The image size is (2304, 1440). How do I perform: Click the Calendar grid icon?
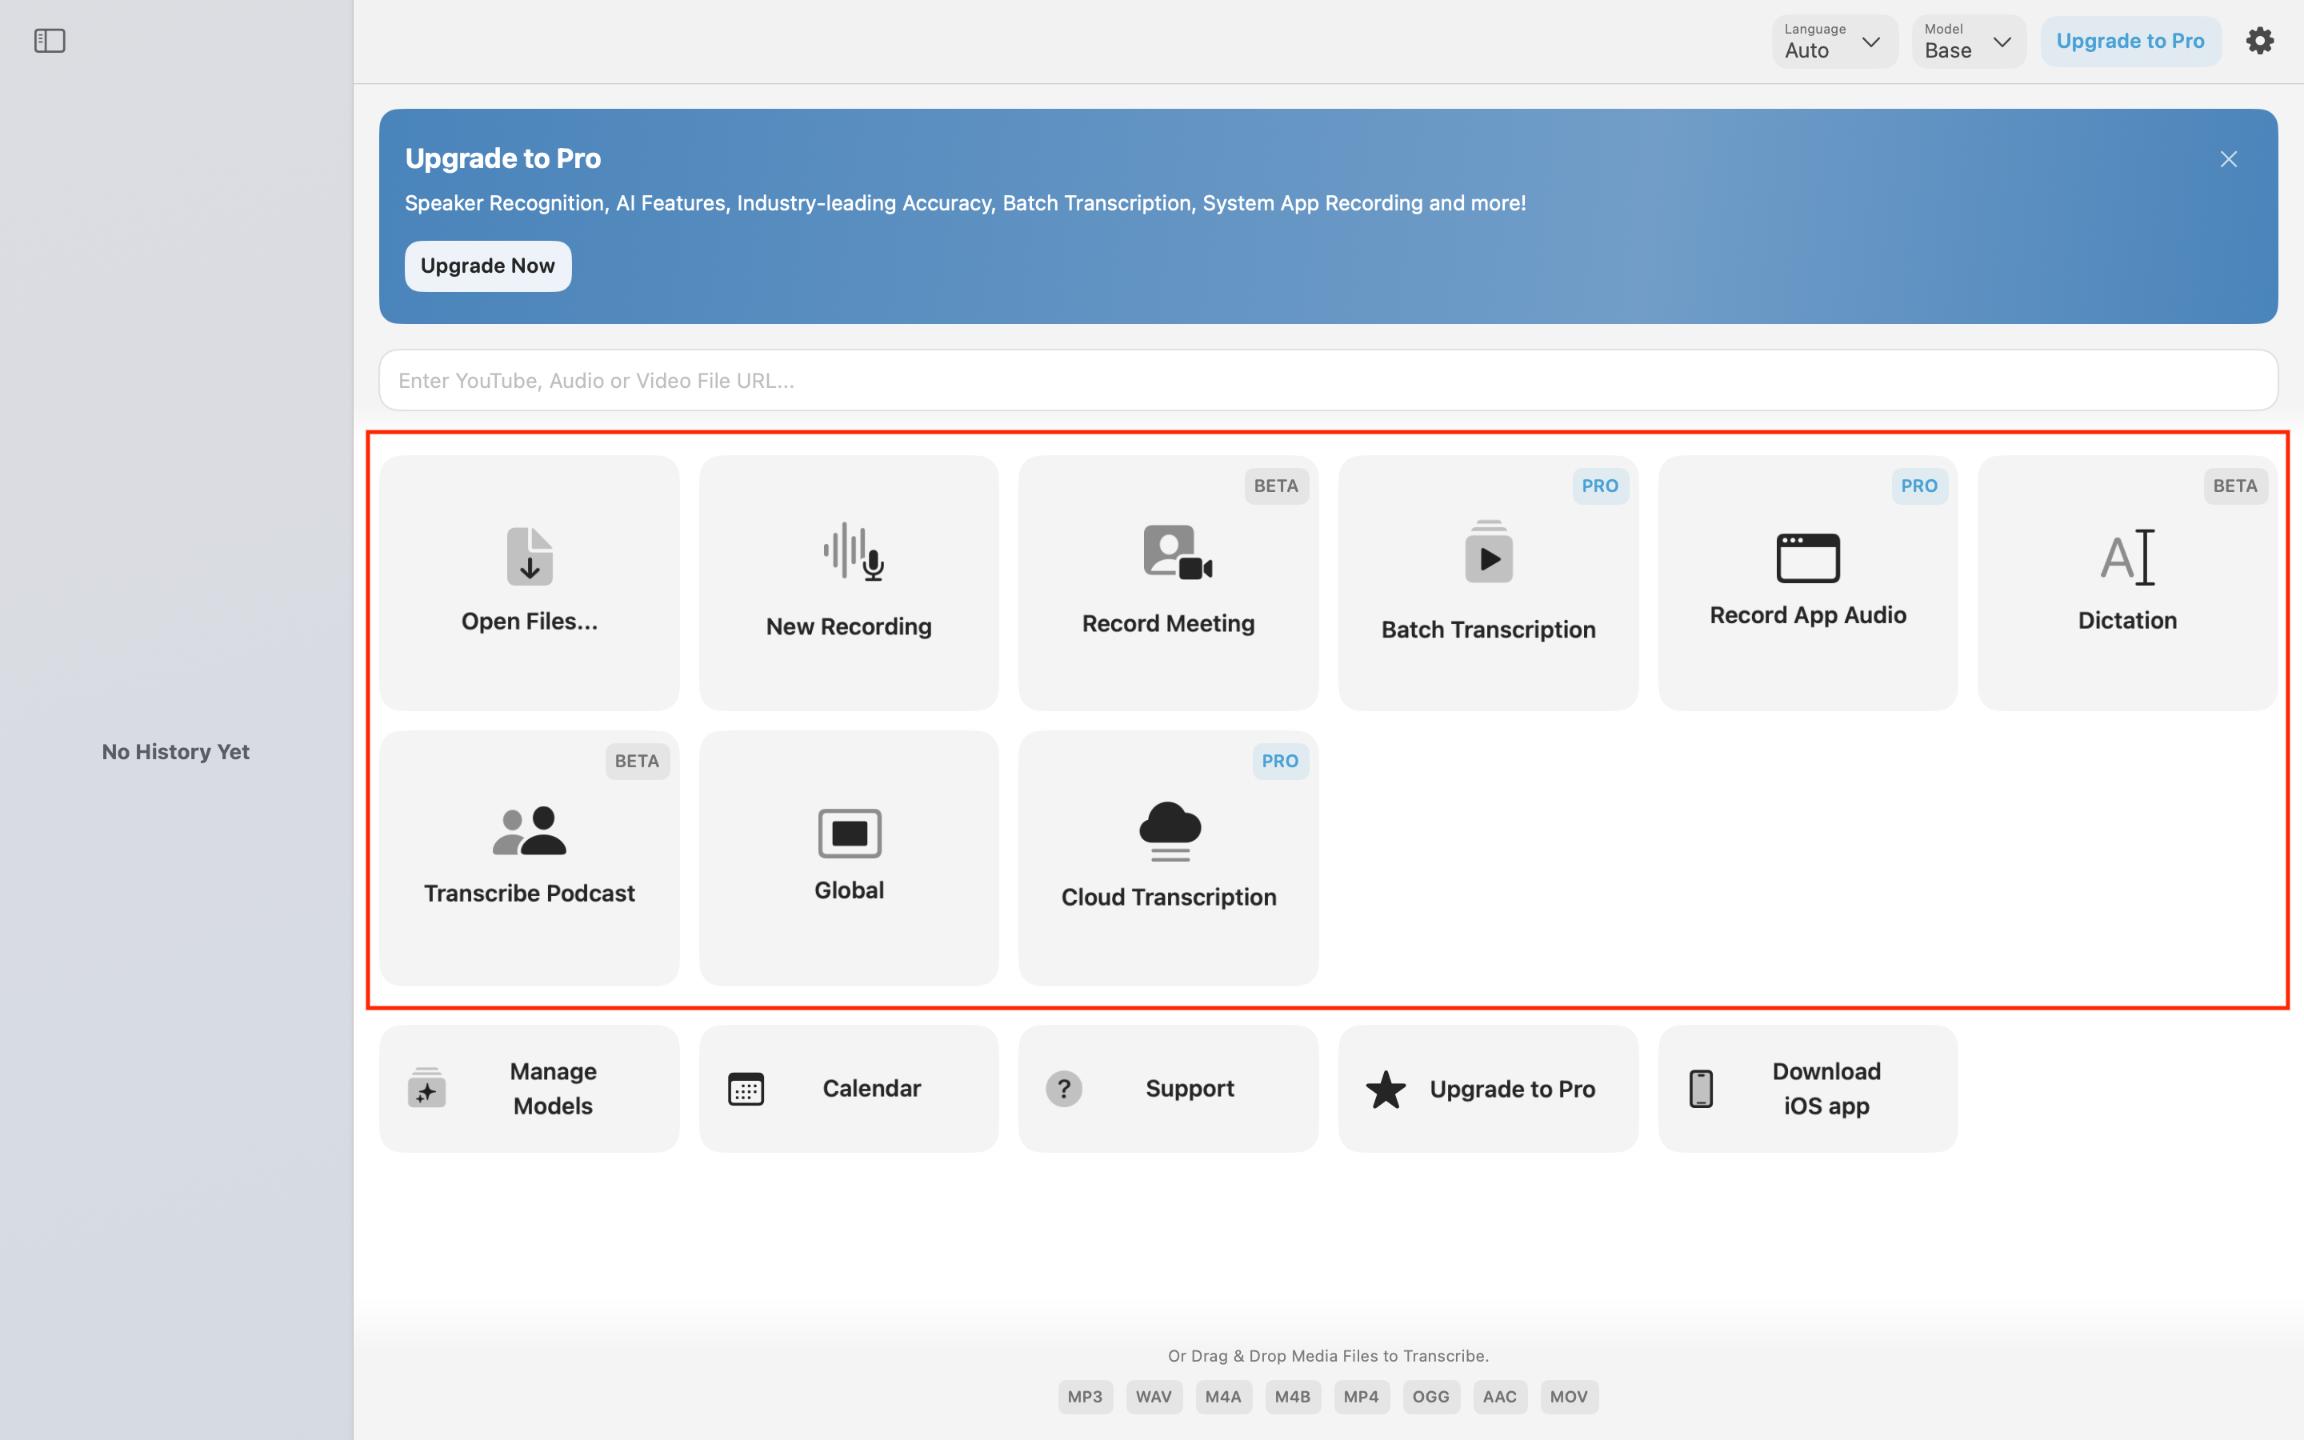pyautogui.click(x=746, y=1089)
